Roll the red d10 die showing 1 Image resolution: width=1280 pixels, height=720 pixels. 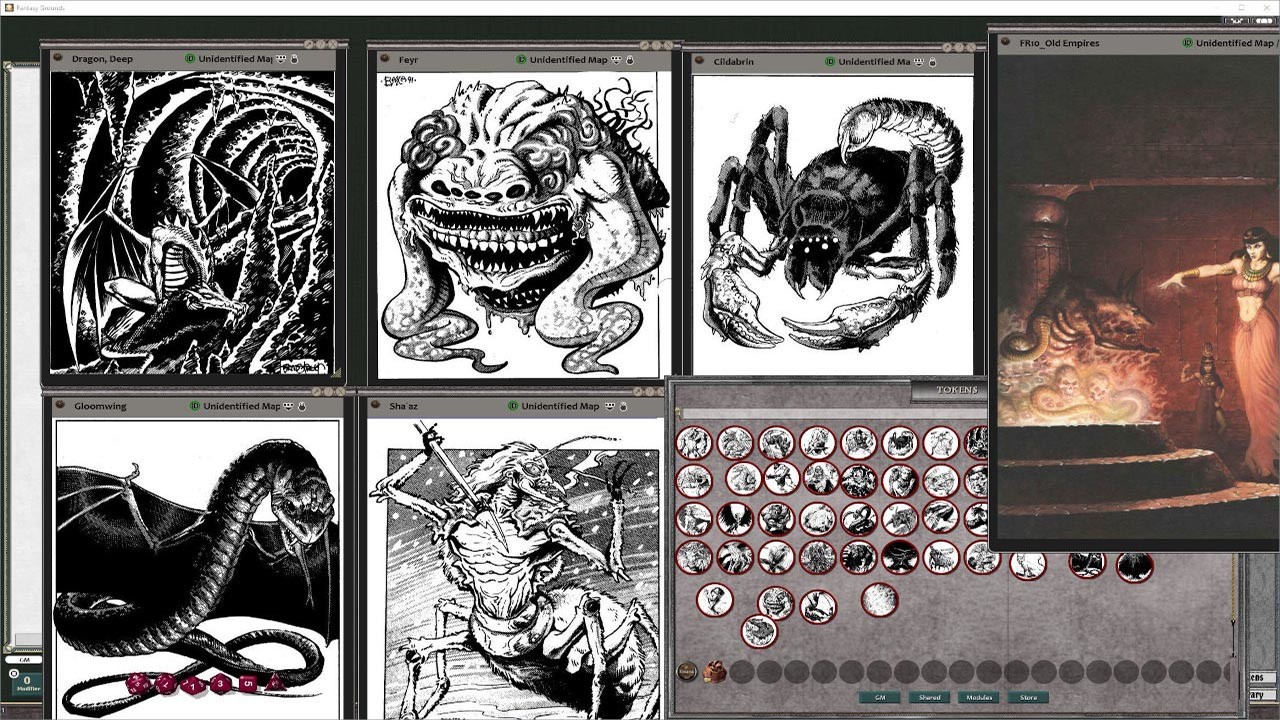193,685
